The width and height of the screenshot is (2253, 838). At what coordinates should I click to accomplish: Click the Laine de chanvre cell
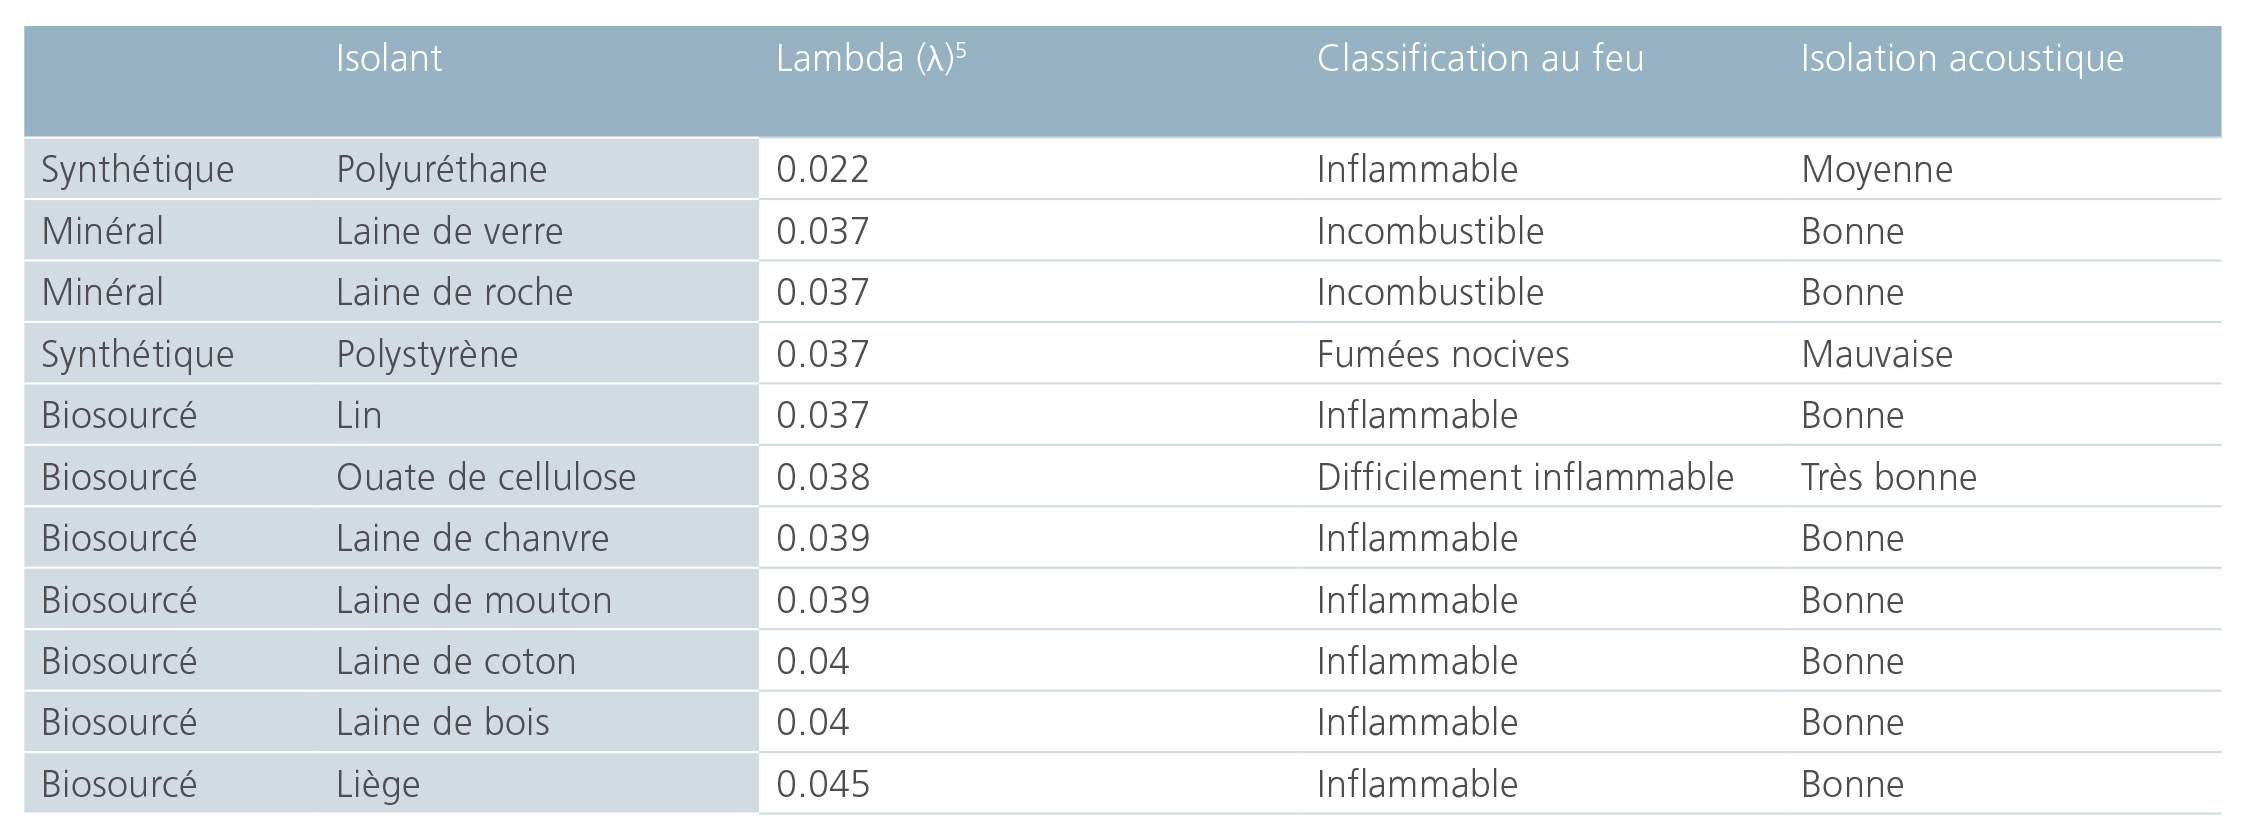click(472, 538)
